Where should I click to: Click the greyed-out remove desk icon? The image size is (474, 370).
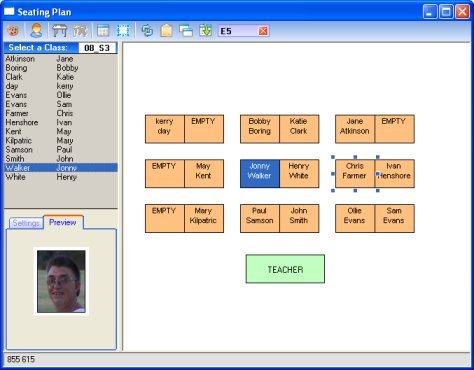click(80, 31)
